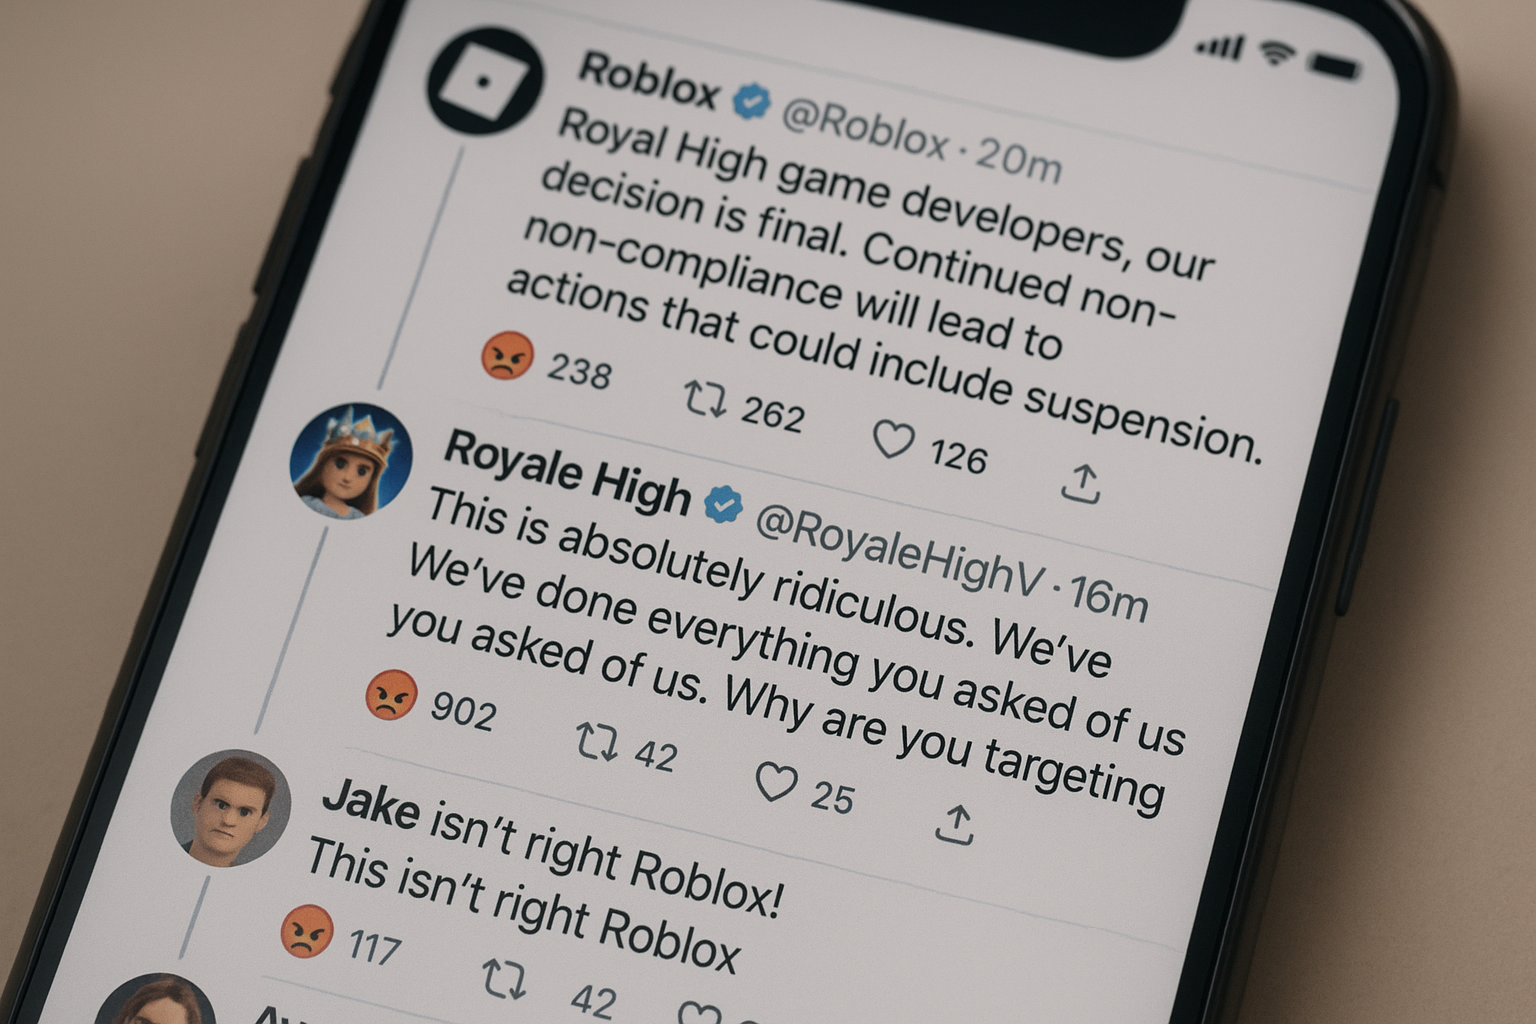Click the angry emoji with 117 reactions

click(307, 931)
